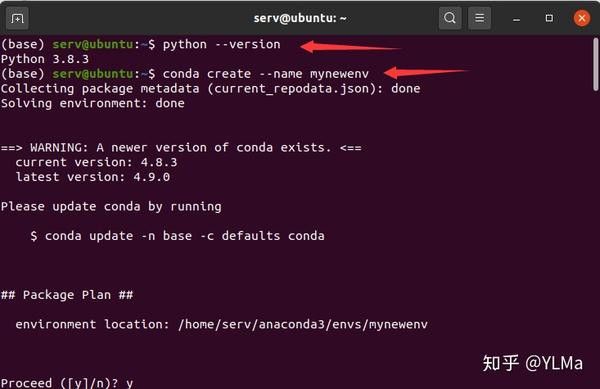Image resolution: width=600 pixels, height=389 pixels.
Task: Click 'Collecting package metadata' line
Action: point(210,89)
